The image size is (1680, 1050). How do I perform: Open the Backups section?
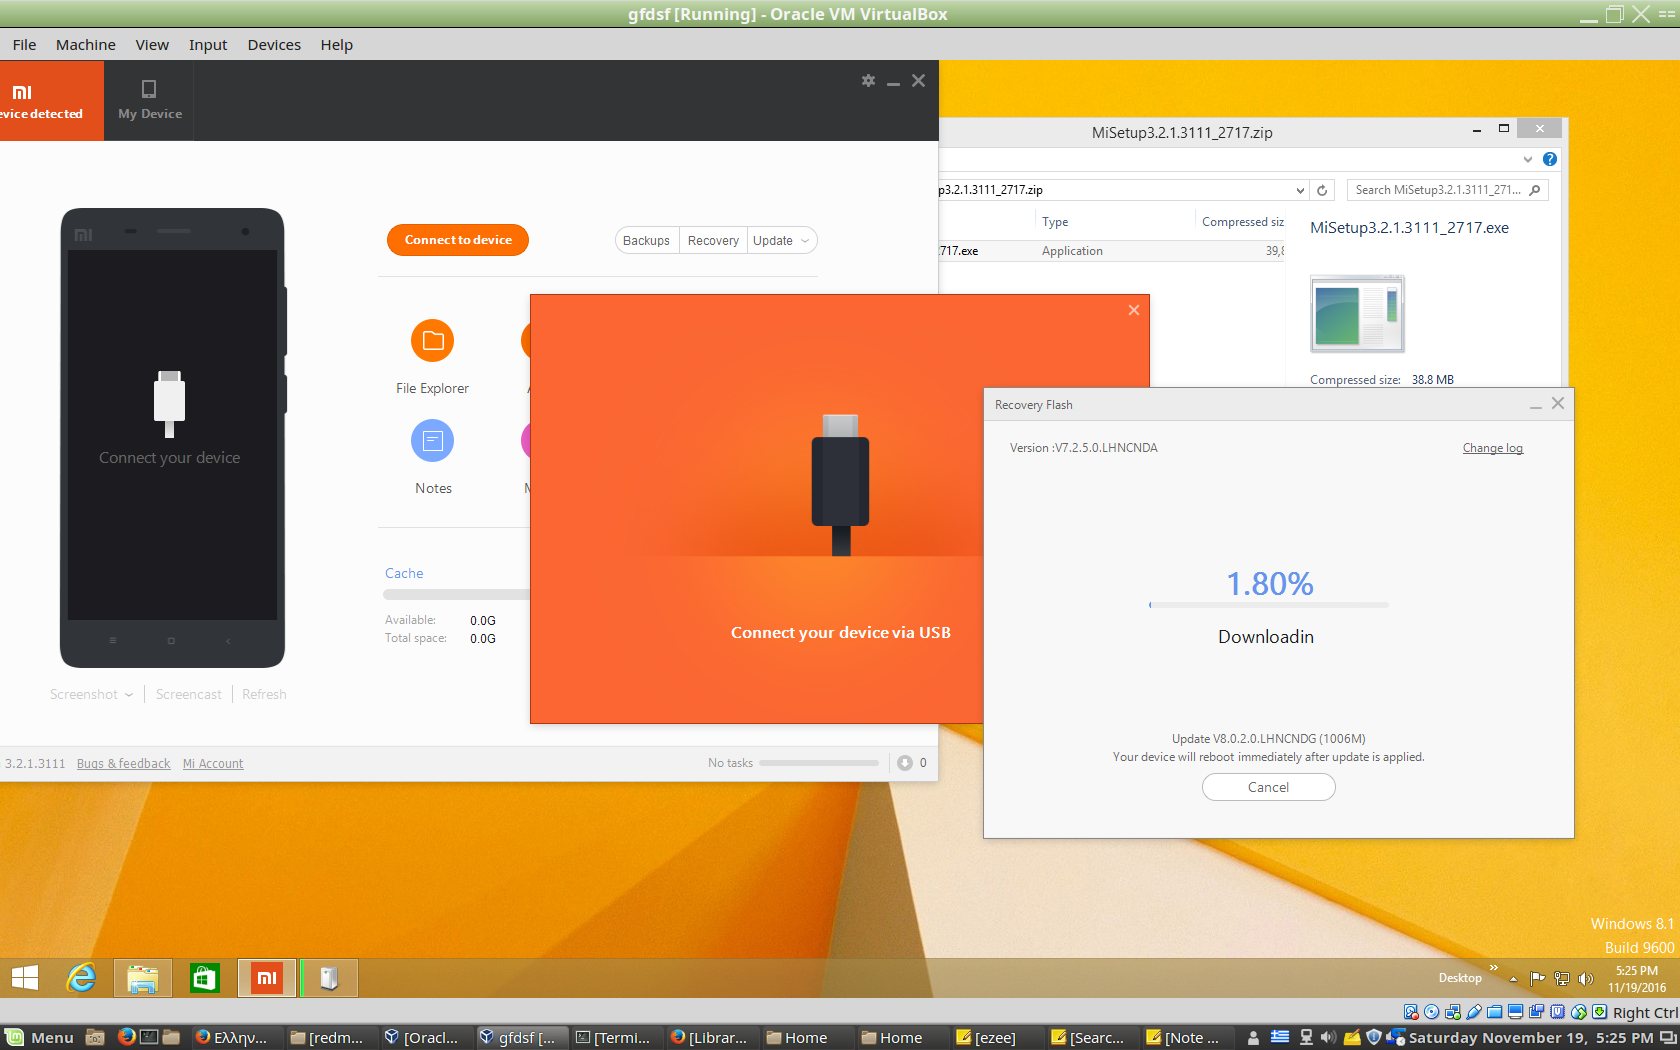pos(646,241)
